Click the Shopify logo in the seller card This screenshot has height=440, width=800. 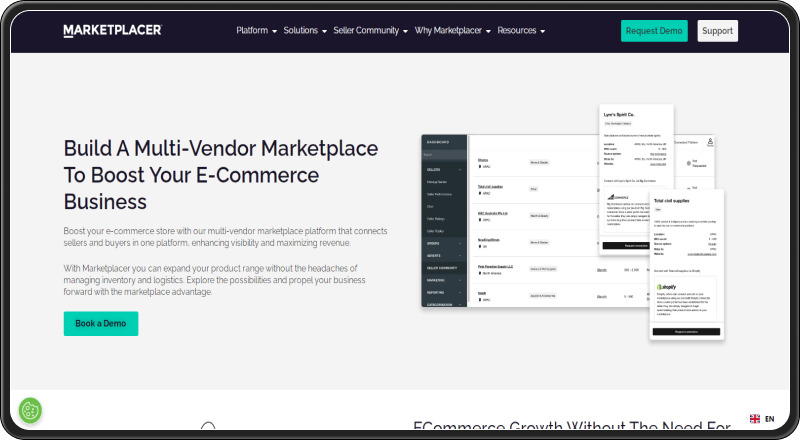coord(666,286)
